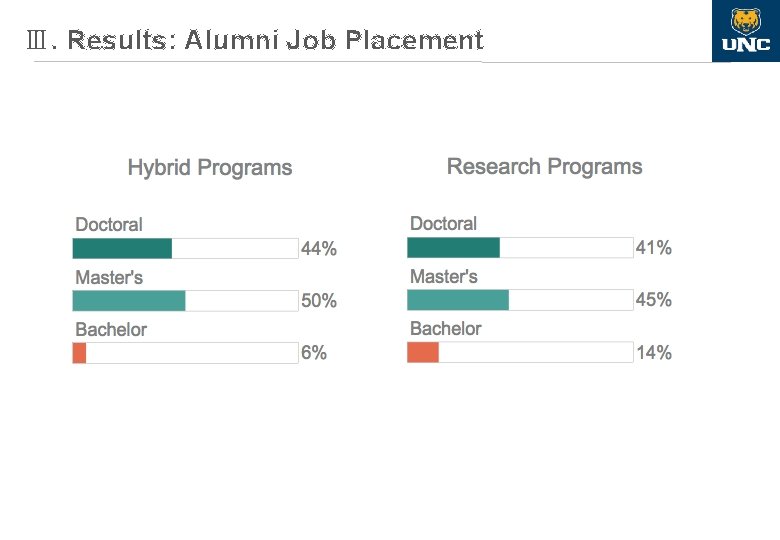Select the Doctoral label under Research Programs
Image resolution: width=780 pixels, height=540 pixels.
tap(443, 224)
